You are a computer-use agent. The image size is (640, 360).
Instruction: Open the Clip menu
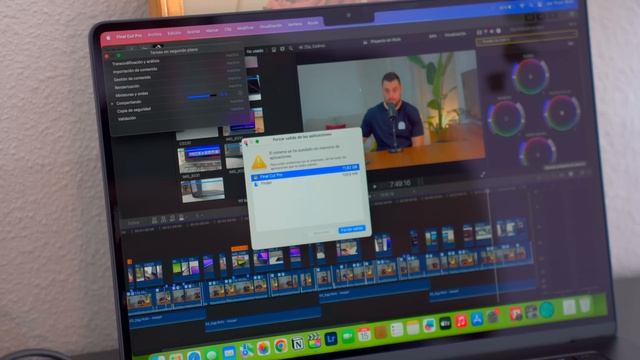click(228, 29)
